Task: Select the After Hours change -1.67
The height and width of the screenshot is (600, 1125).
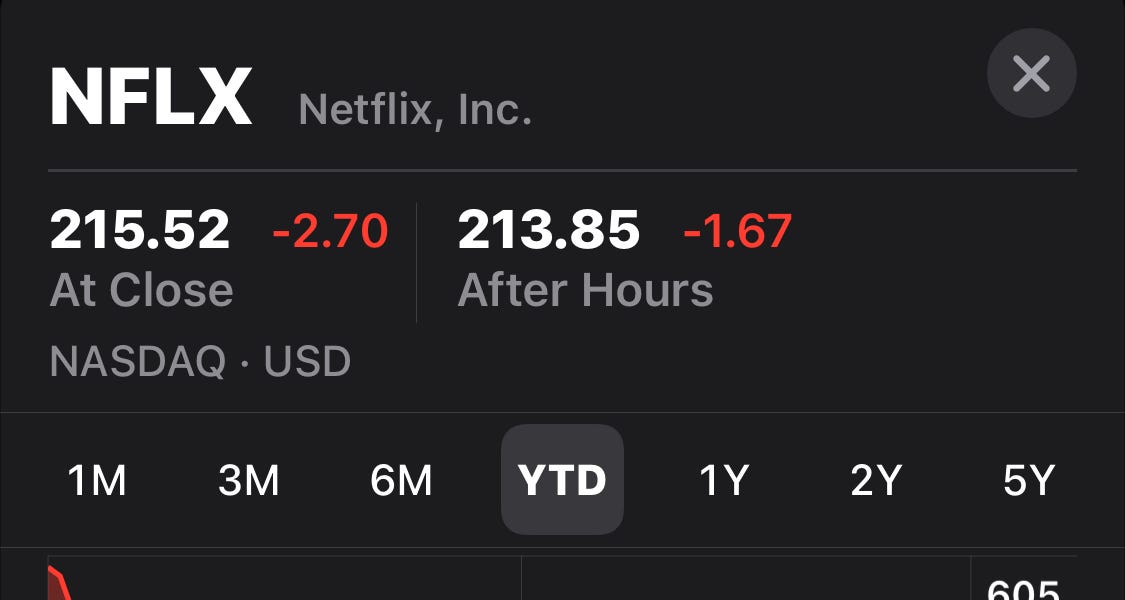Action: tap(738, 230)
